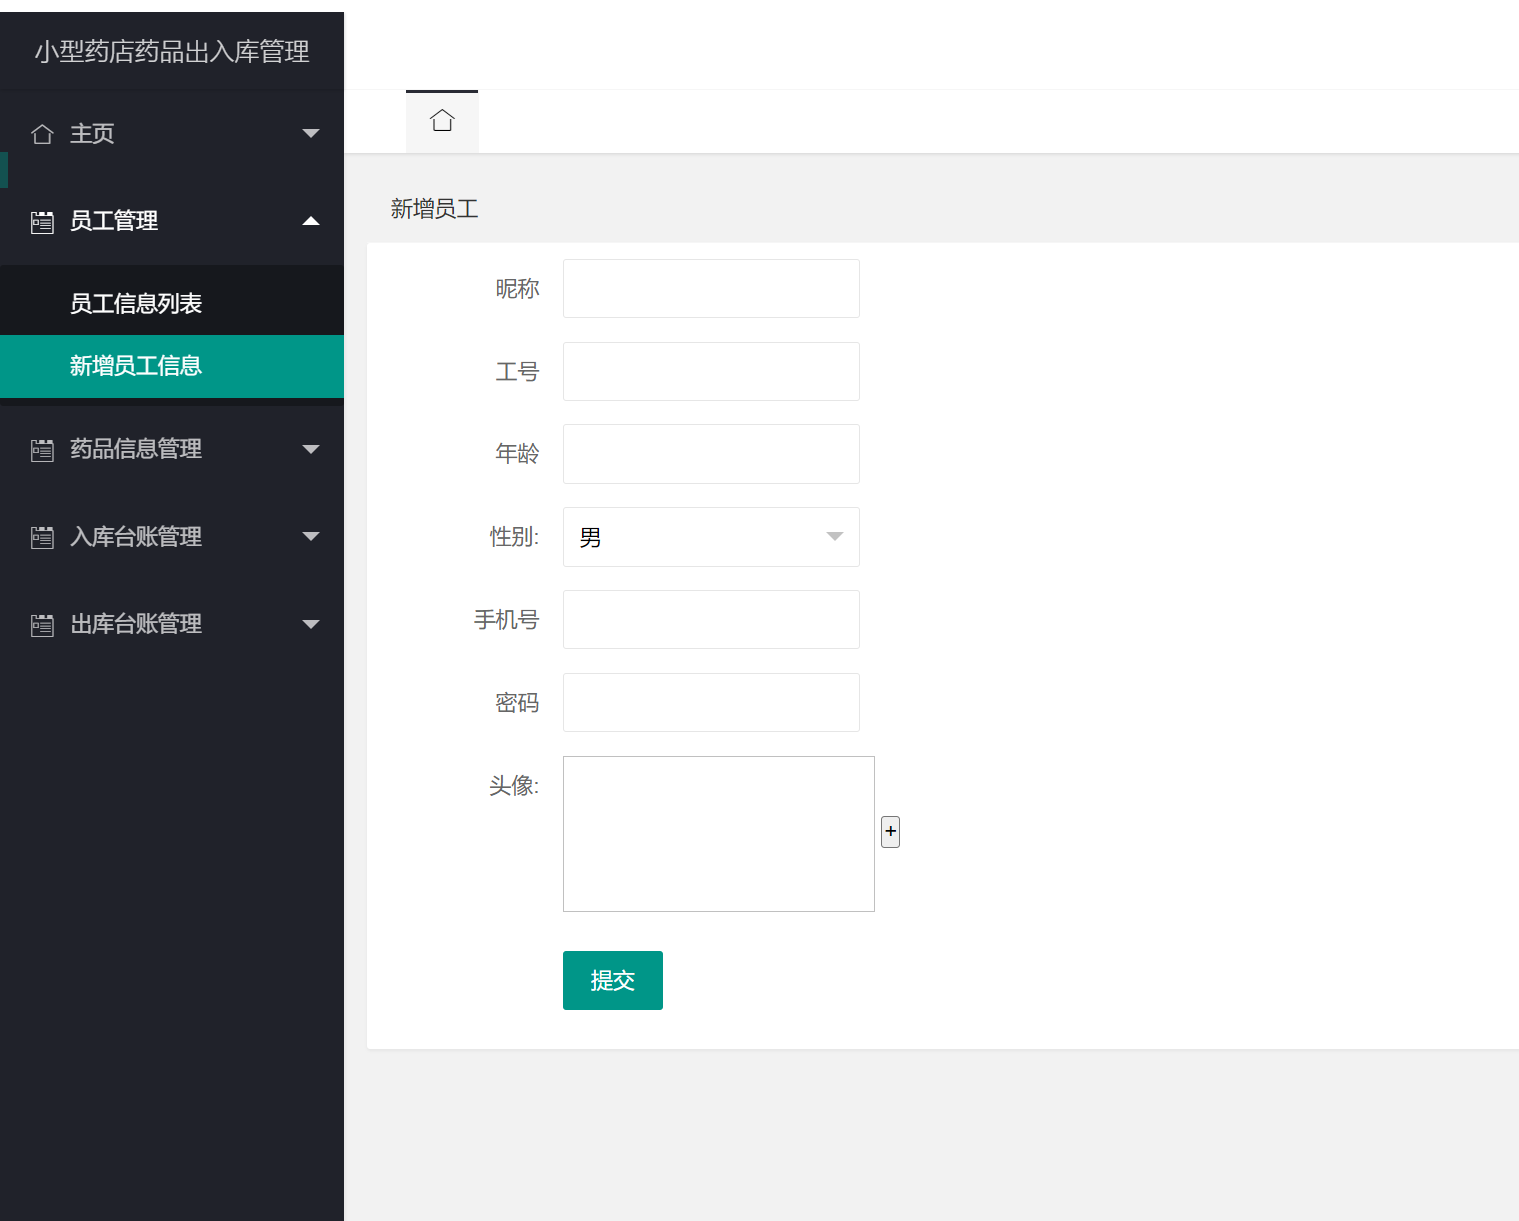The image size is (1519, 1221).
Task: Click the 小型药店药品出入库管理 title
Action: (x=172, y=51)
